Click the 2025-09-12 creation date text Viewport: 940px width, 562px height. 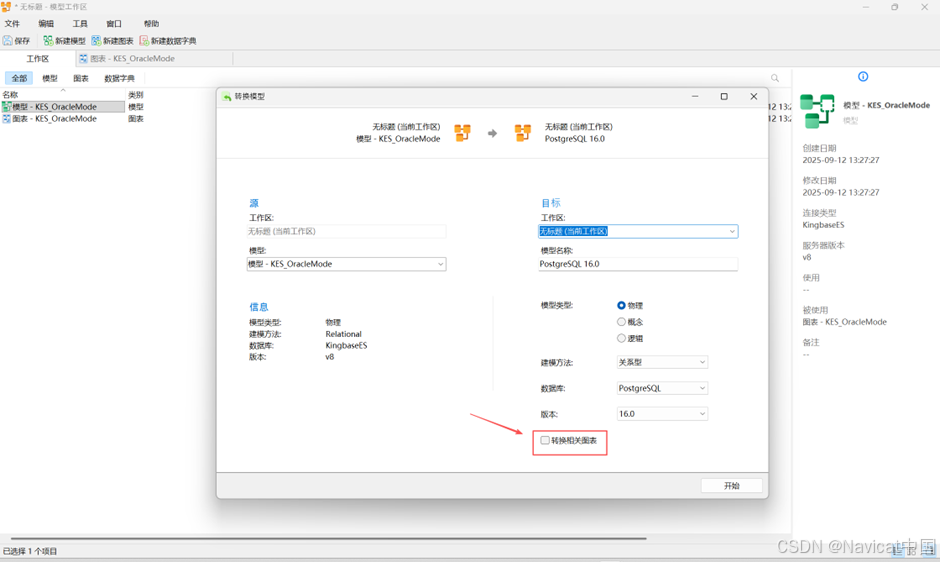click(x=840, y=160)
